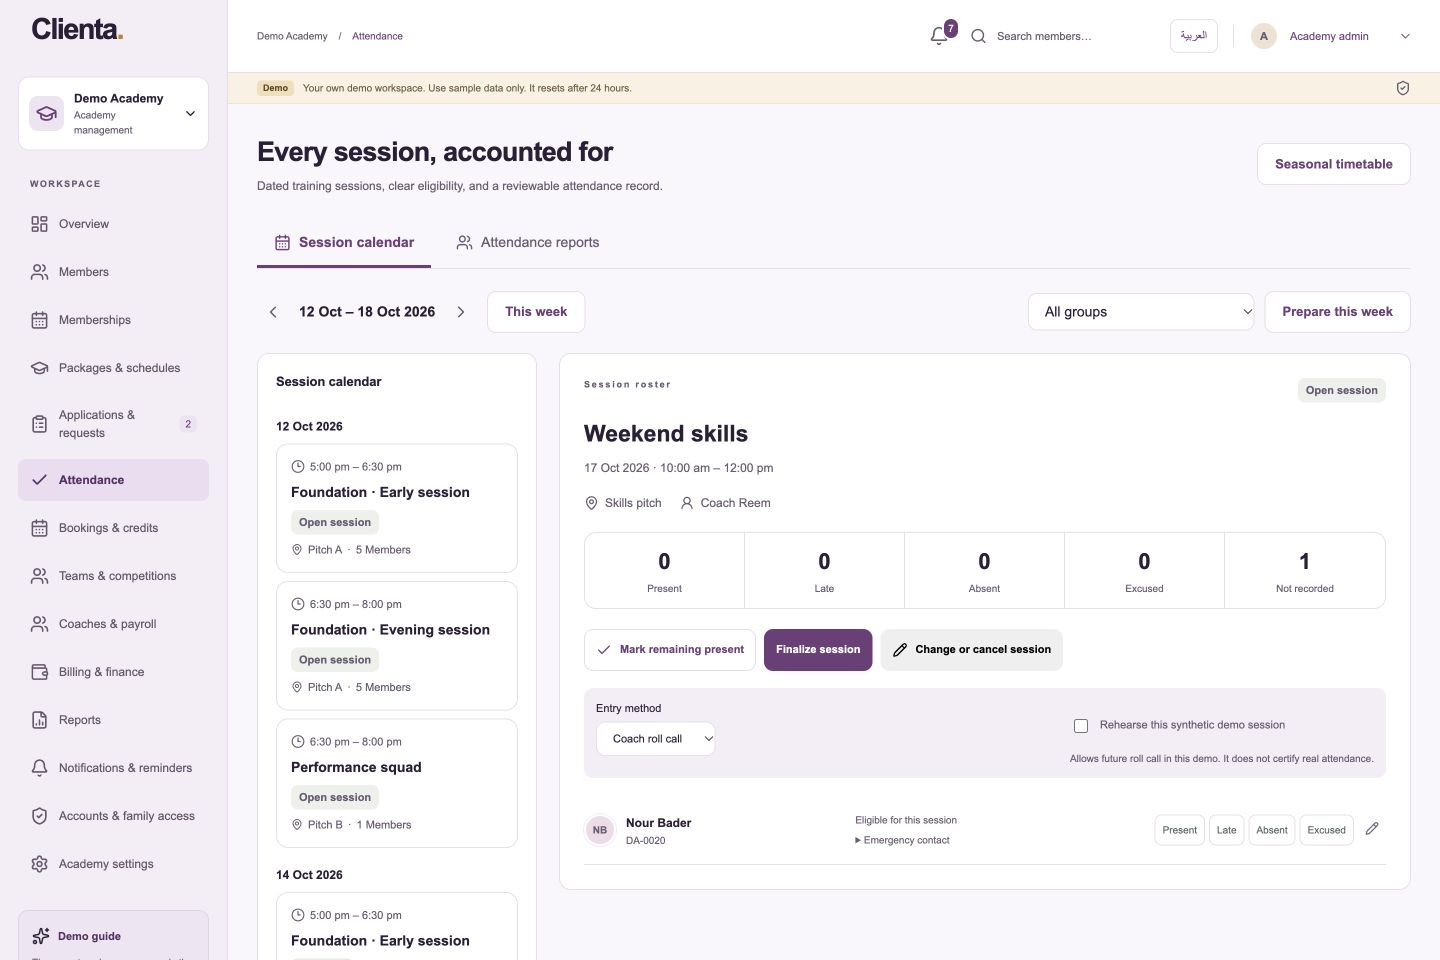Click the Academy admin avatar
Viewport: 1440px width, 960px height.
point(1264,36)
